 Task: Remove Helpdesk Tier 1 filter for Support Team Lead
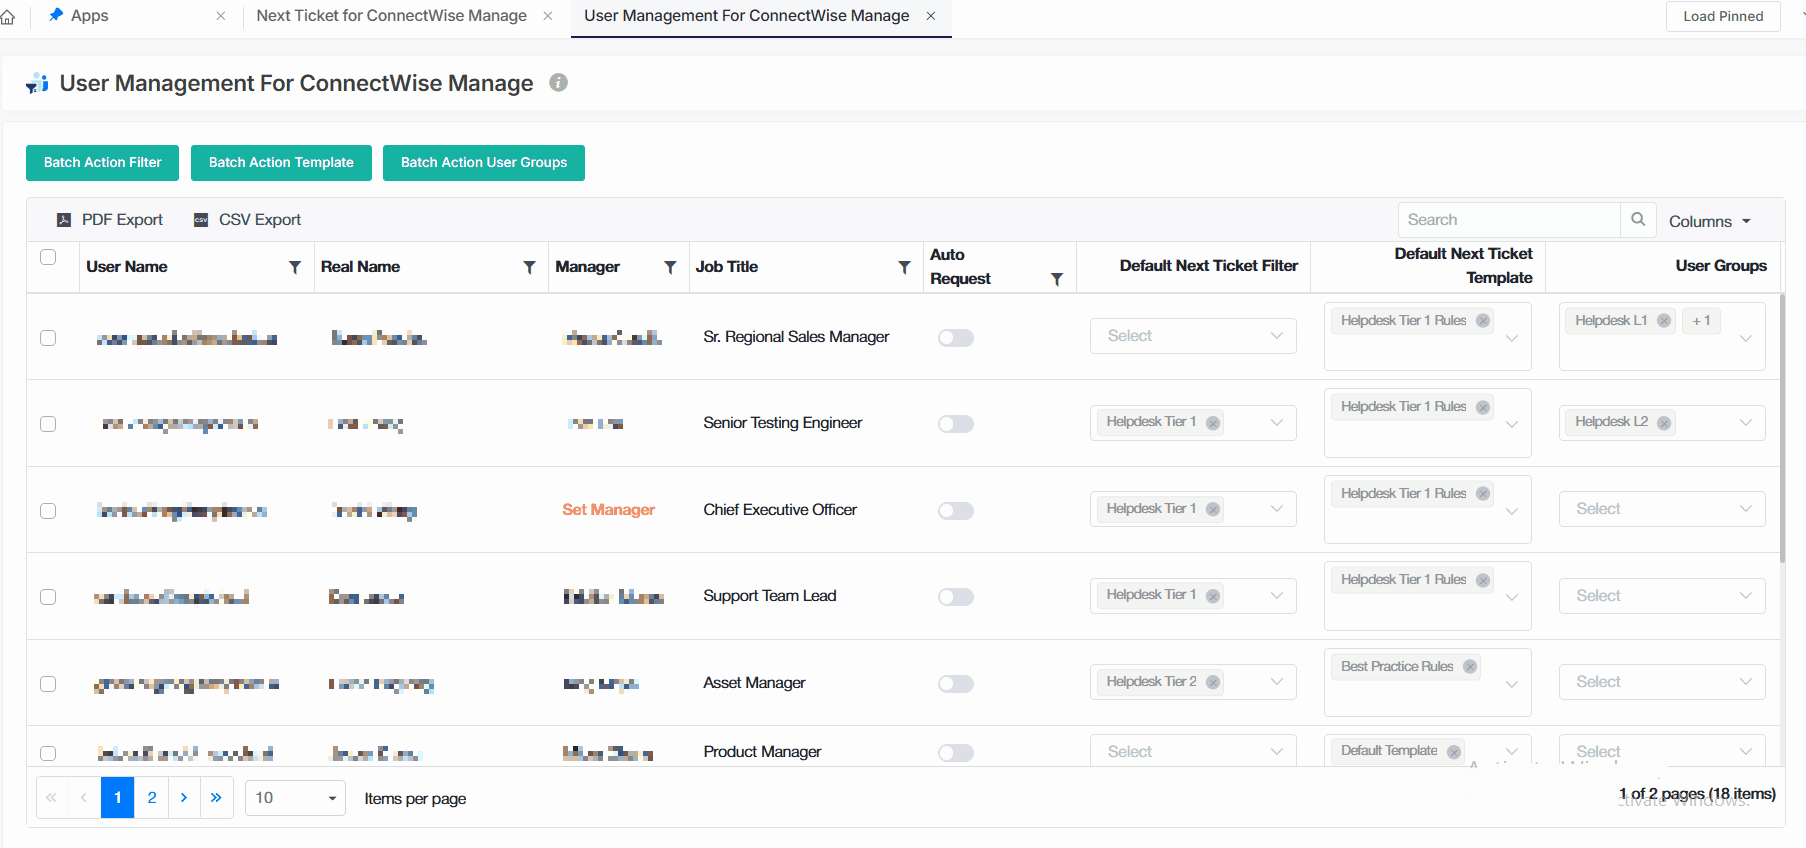point(1213,596)
